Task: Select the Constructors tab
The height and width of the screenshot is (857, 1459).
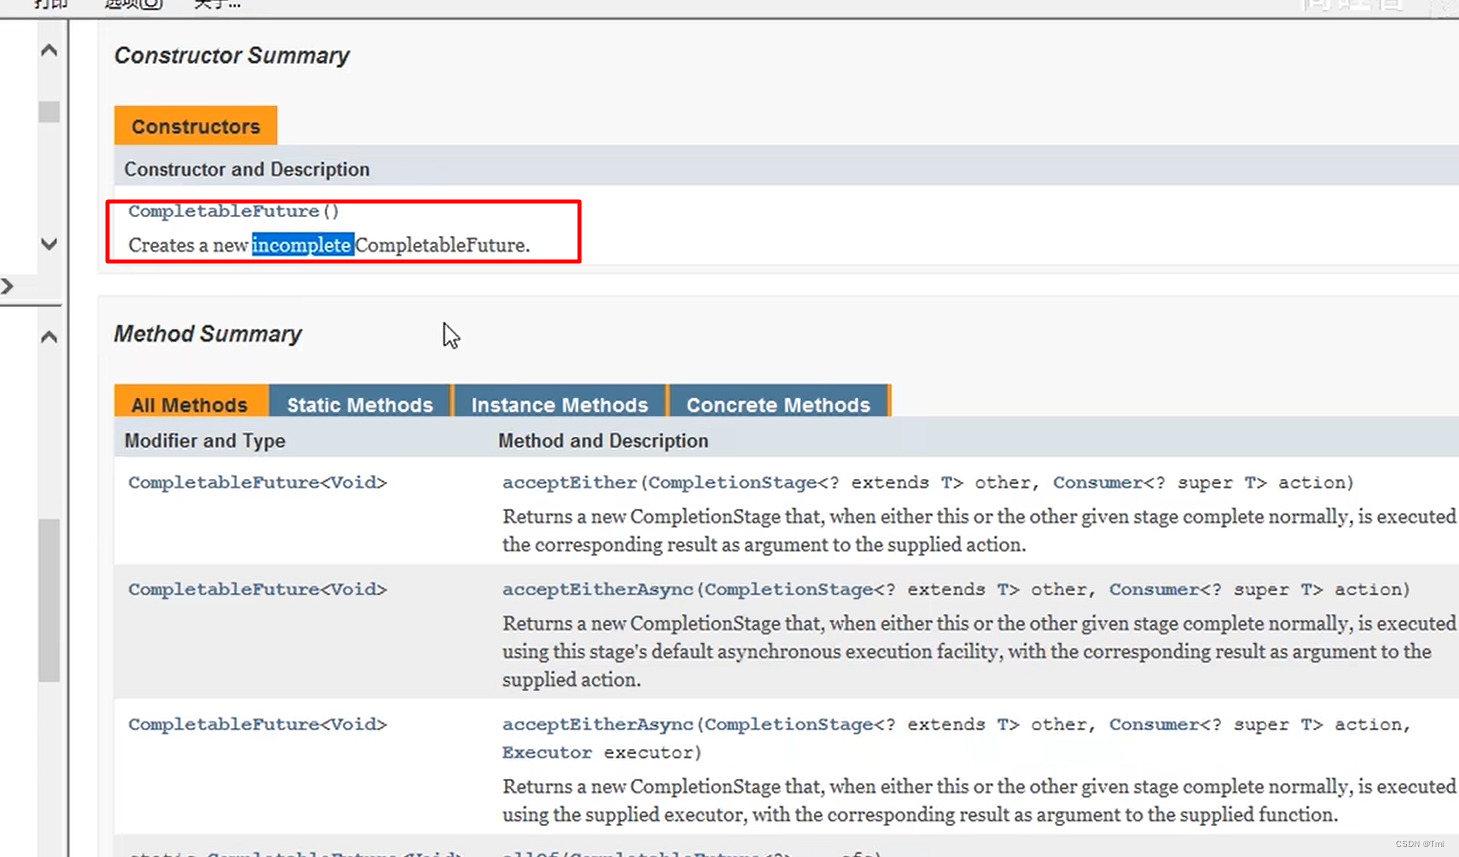Action: [x=196, y=126]
